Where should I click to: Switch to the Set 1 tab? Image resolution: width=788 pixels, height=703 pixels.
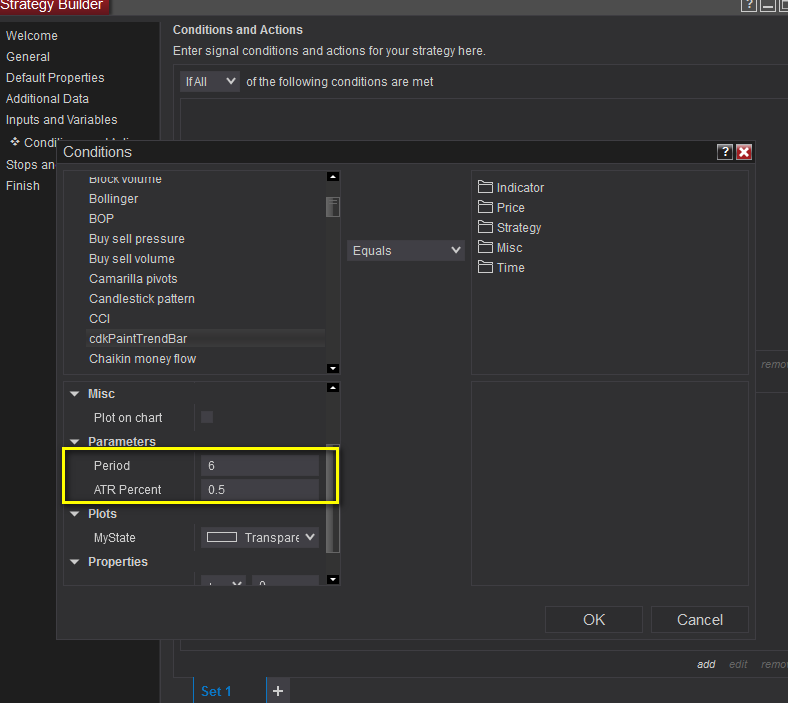click(x=216, y=691)
